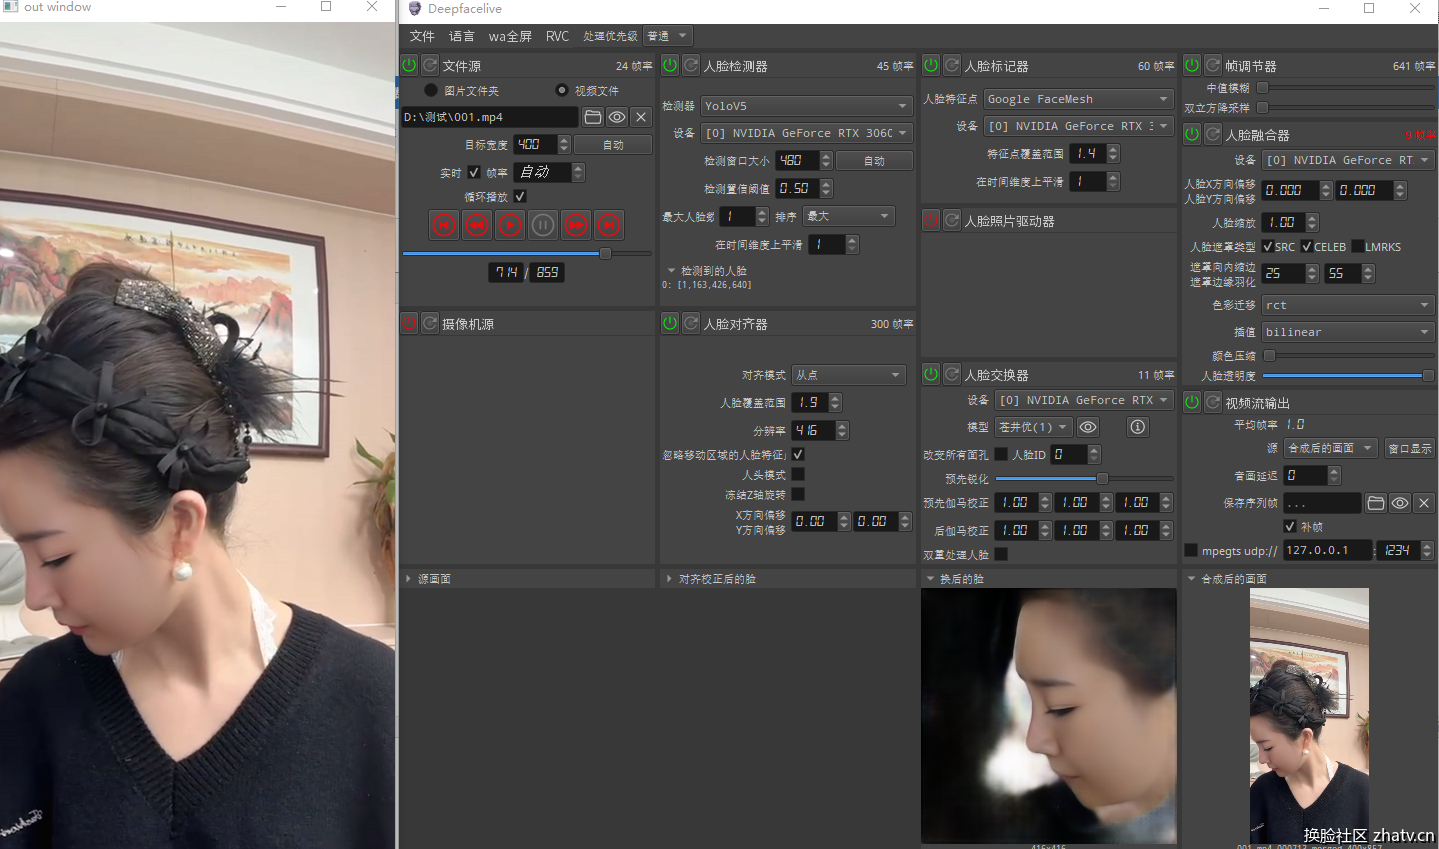Open the 文件 menu
This screenshot has width=1439, height=849.
click(422, 36)
